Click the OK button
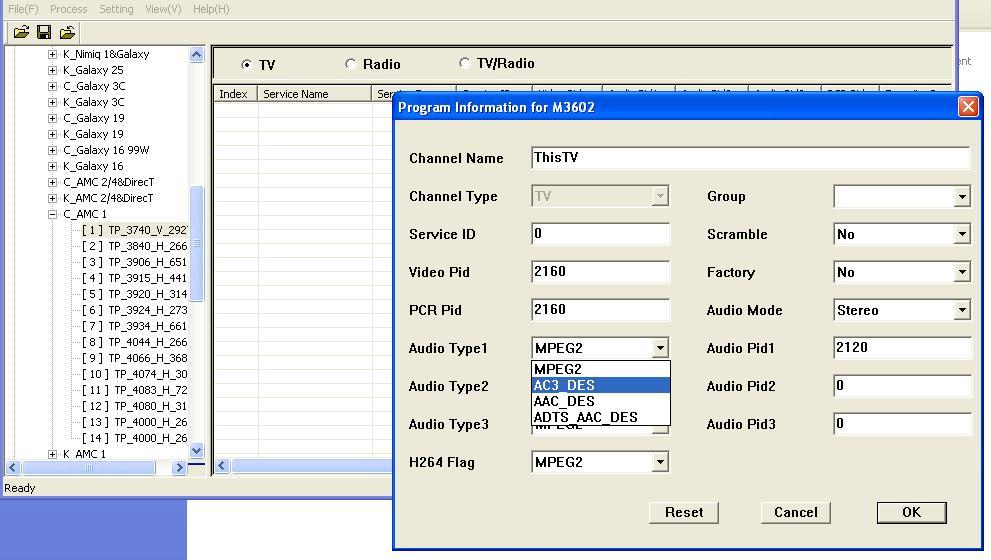The width and height of the screenshot is (991, 560). click(x=911, y=513)
